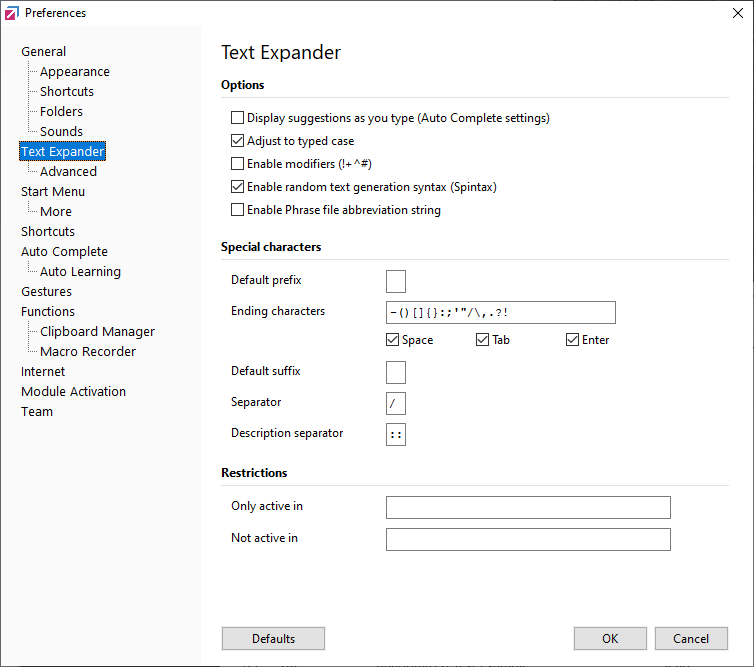The image size is (754, 667).
Task: Click the Ending characters text field
Action: coord(500,313)
